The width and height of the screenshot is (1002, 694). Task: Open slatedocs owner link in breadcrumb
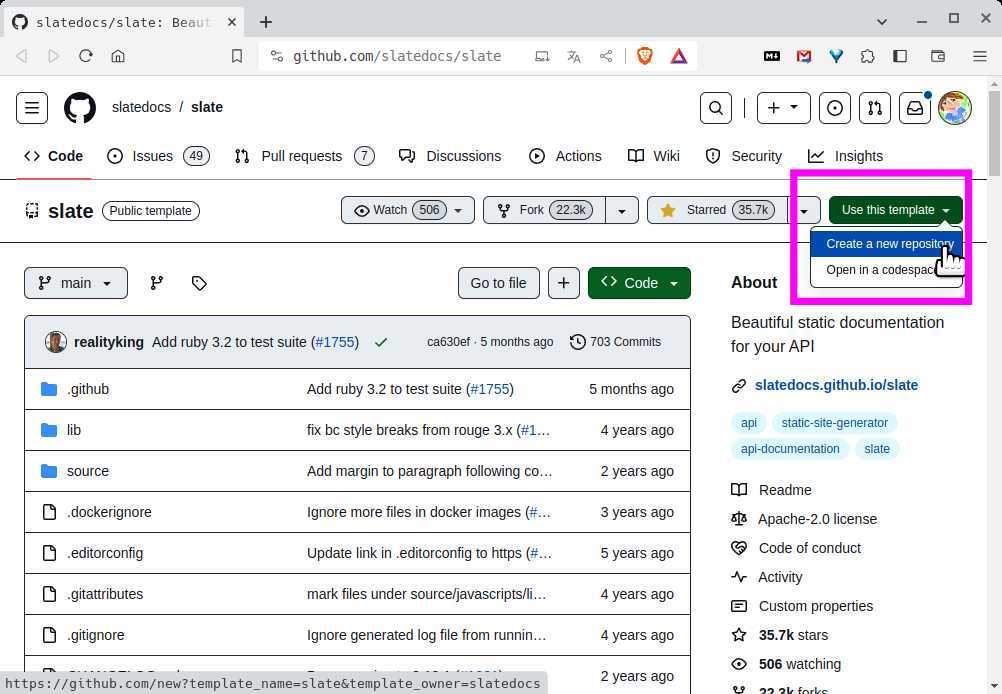pyautogui.click(x=141, y=107)
